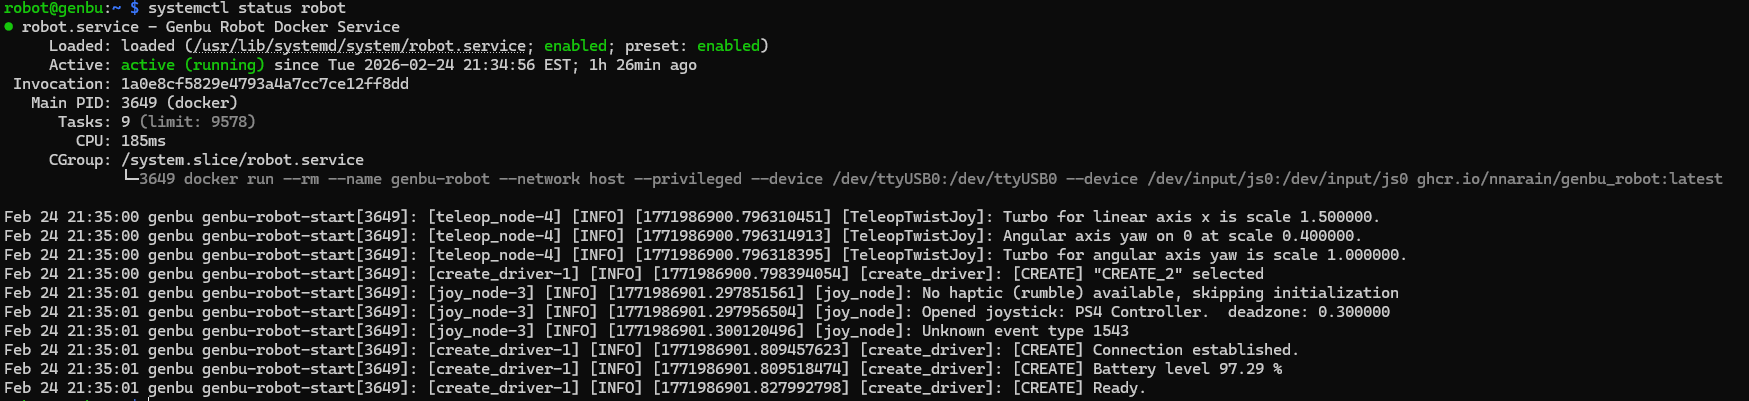This screenshot has width=1749, height=401.
Task: Select the "systemctl status robot" command text
Action: tap(247, 8)
